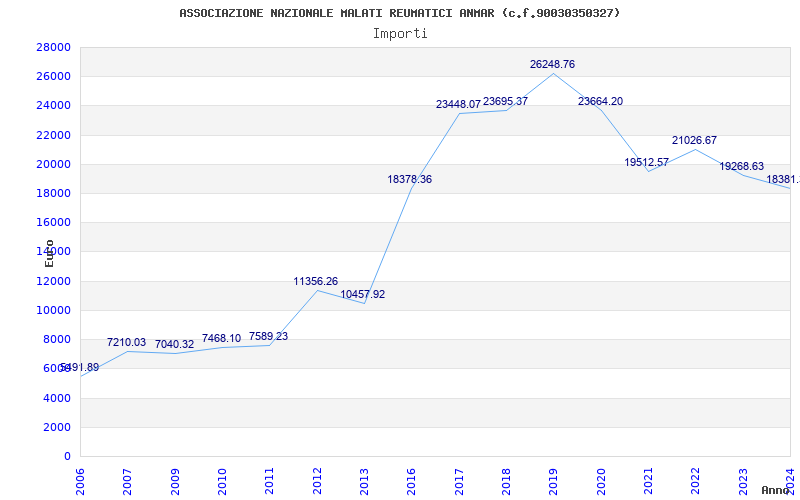
Task: Select the 2013 year axis label
Action: pos(364,481)
